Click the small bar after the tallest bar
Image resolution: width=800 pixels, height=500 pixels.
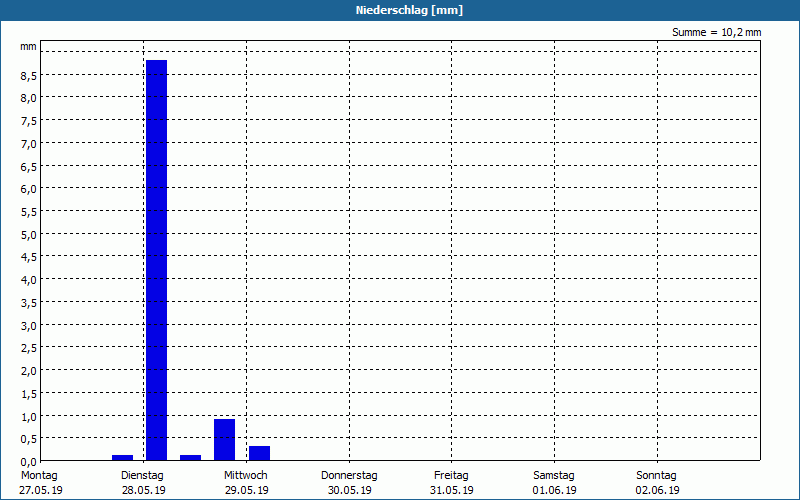click(x=191, y=458)
